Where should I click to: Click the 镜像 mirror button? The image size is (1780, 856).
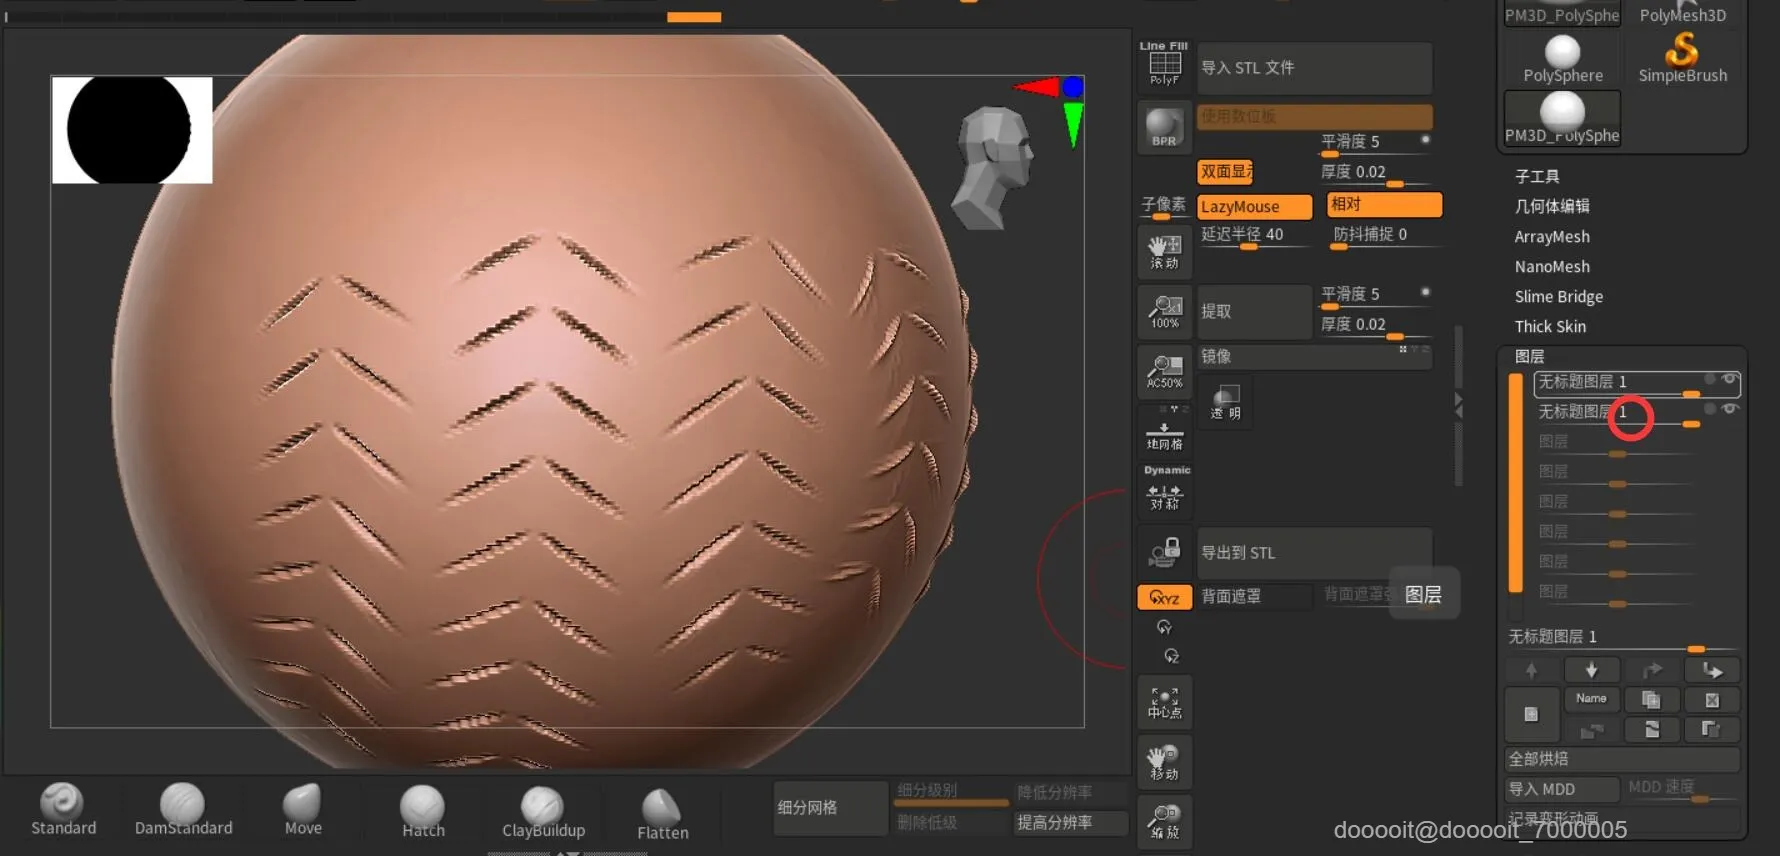coord(1314,357)
